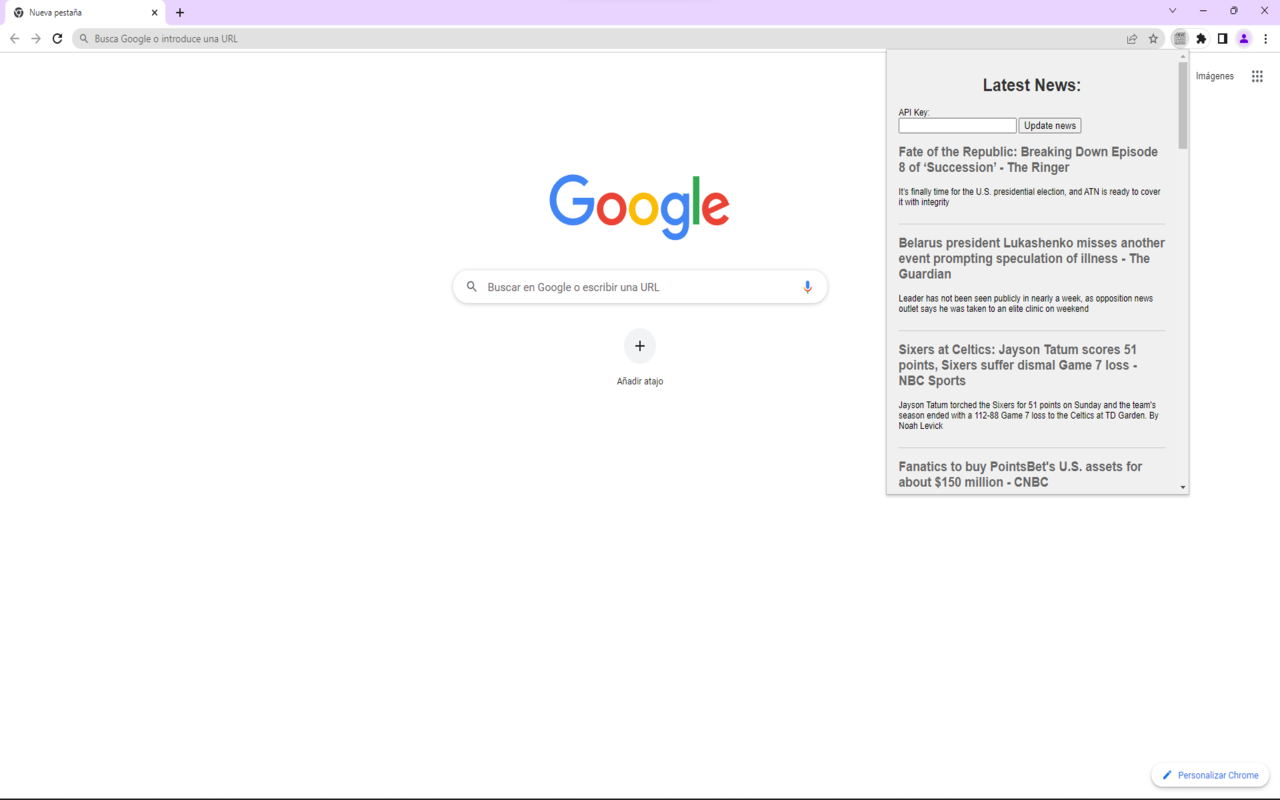Viewport: 1280px width, 800px height.
Task: Click the share page icon in the address bar
Action: tap(1132, 39)
